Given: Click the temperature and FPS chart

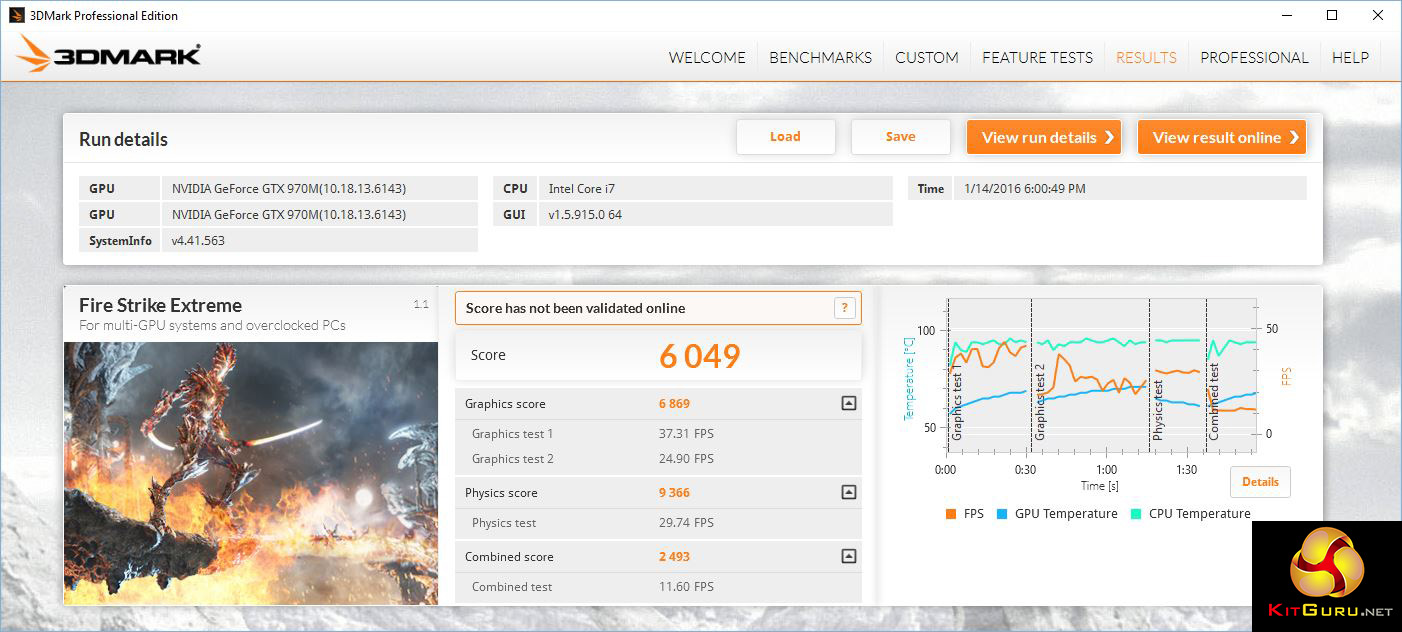Looking at the screenshot, I should (1099, 377).
